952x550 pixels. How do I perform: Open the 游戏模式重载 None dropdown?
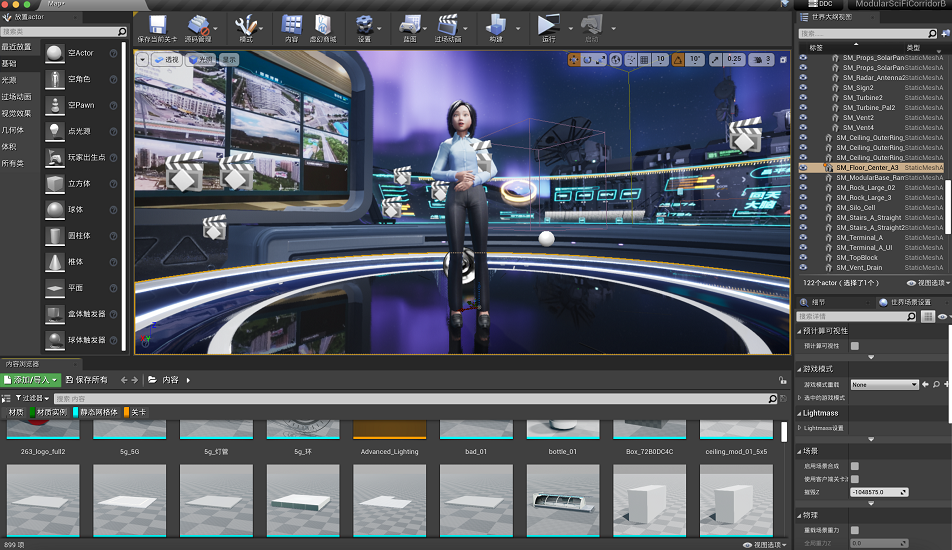[x=884, y=384]
